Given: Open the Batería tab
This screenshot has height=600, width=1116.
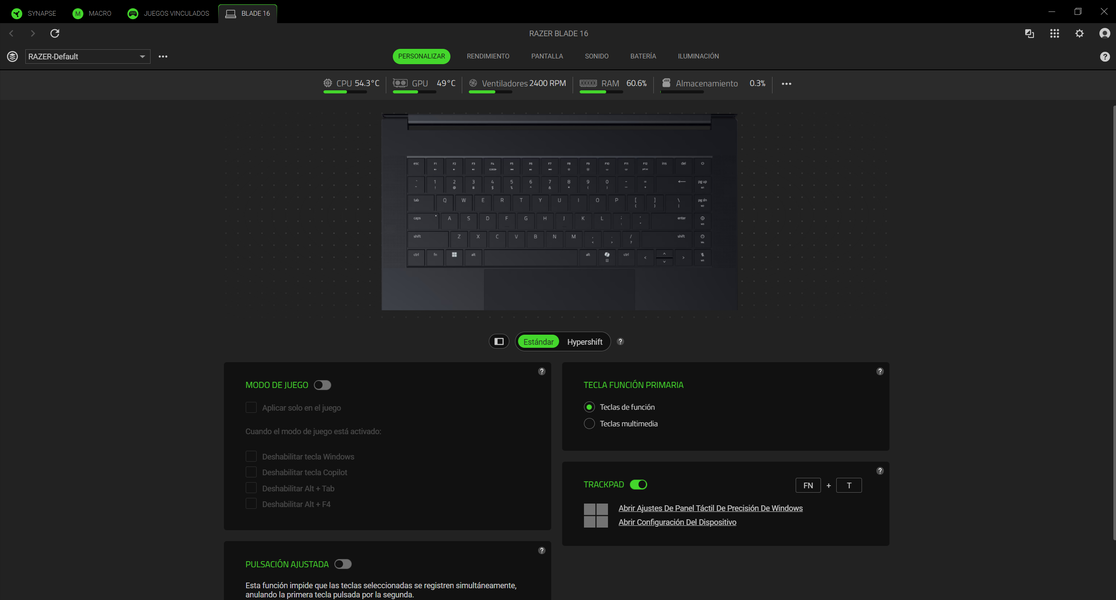Looking at the screenshot, I should coord(643,56).
